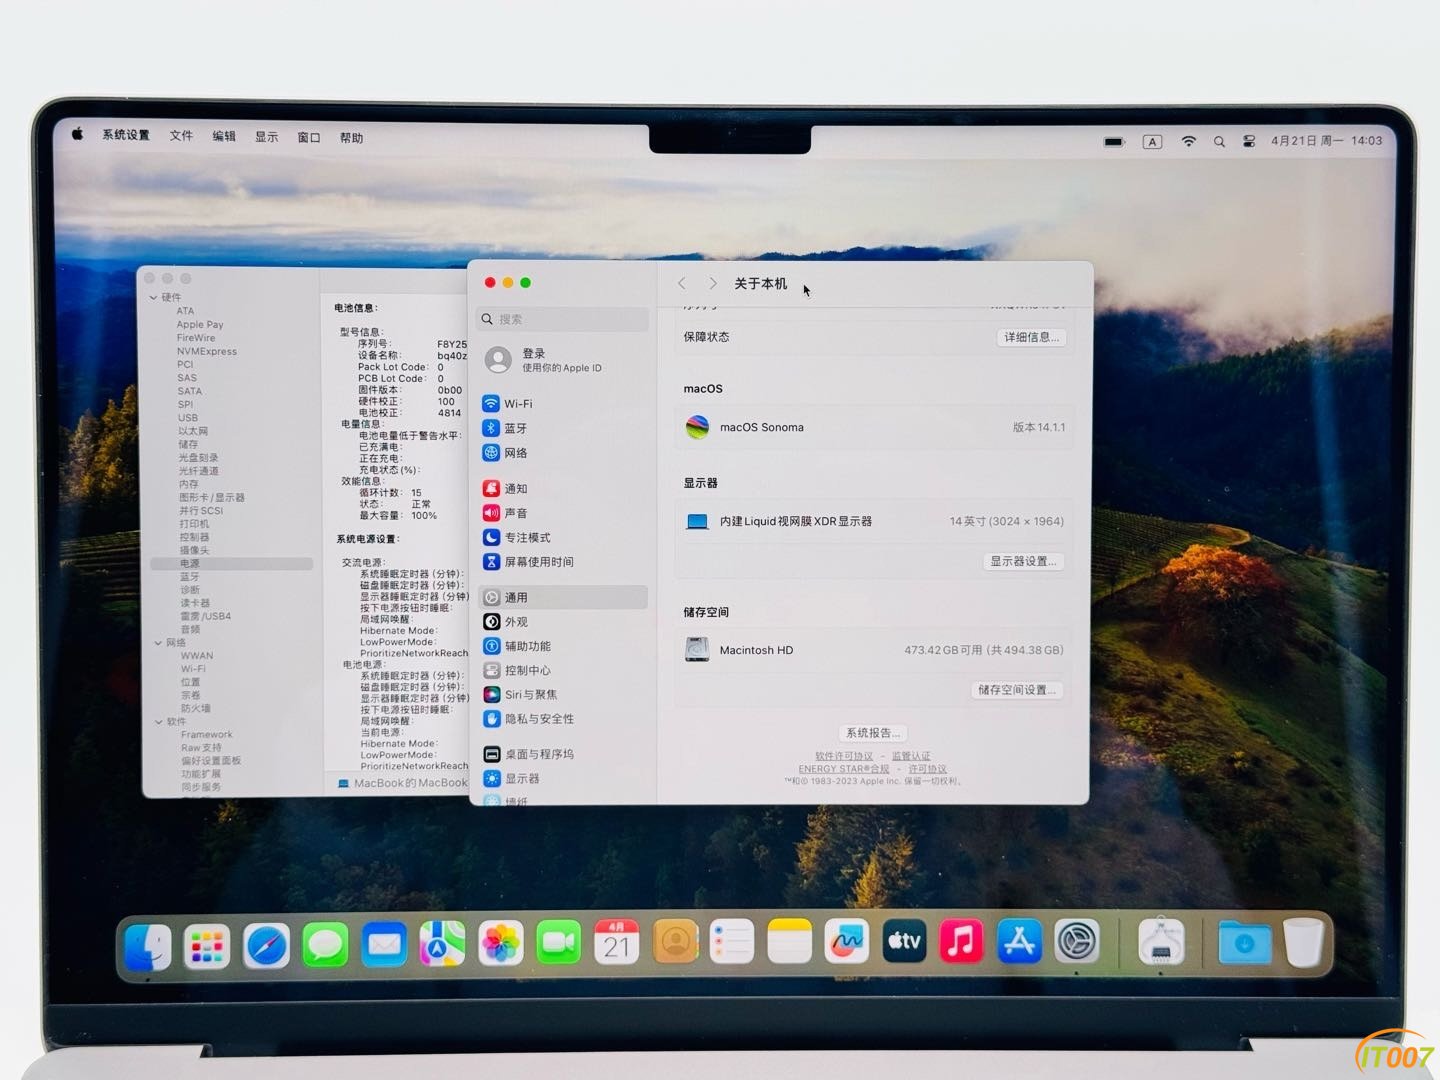Open the 帮助 menu
The width and height of the screenshot is (1440, 1080).
[351, 138]
